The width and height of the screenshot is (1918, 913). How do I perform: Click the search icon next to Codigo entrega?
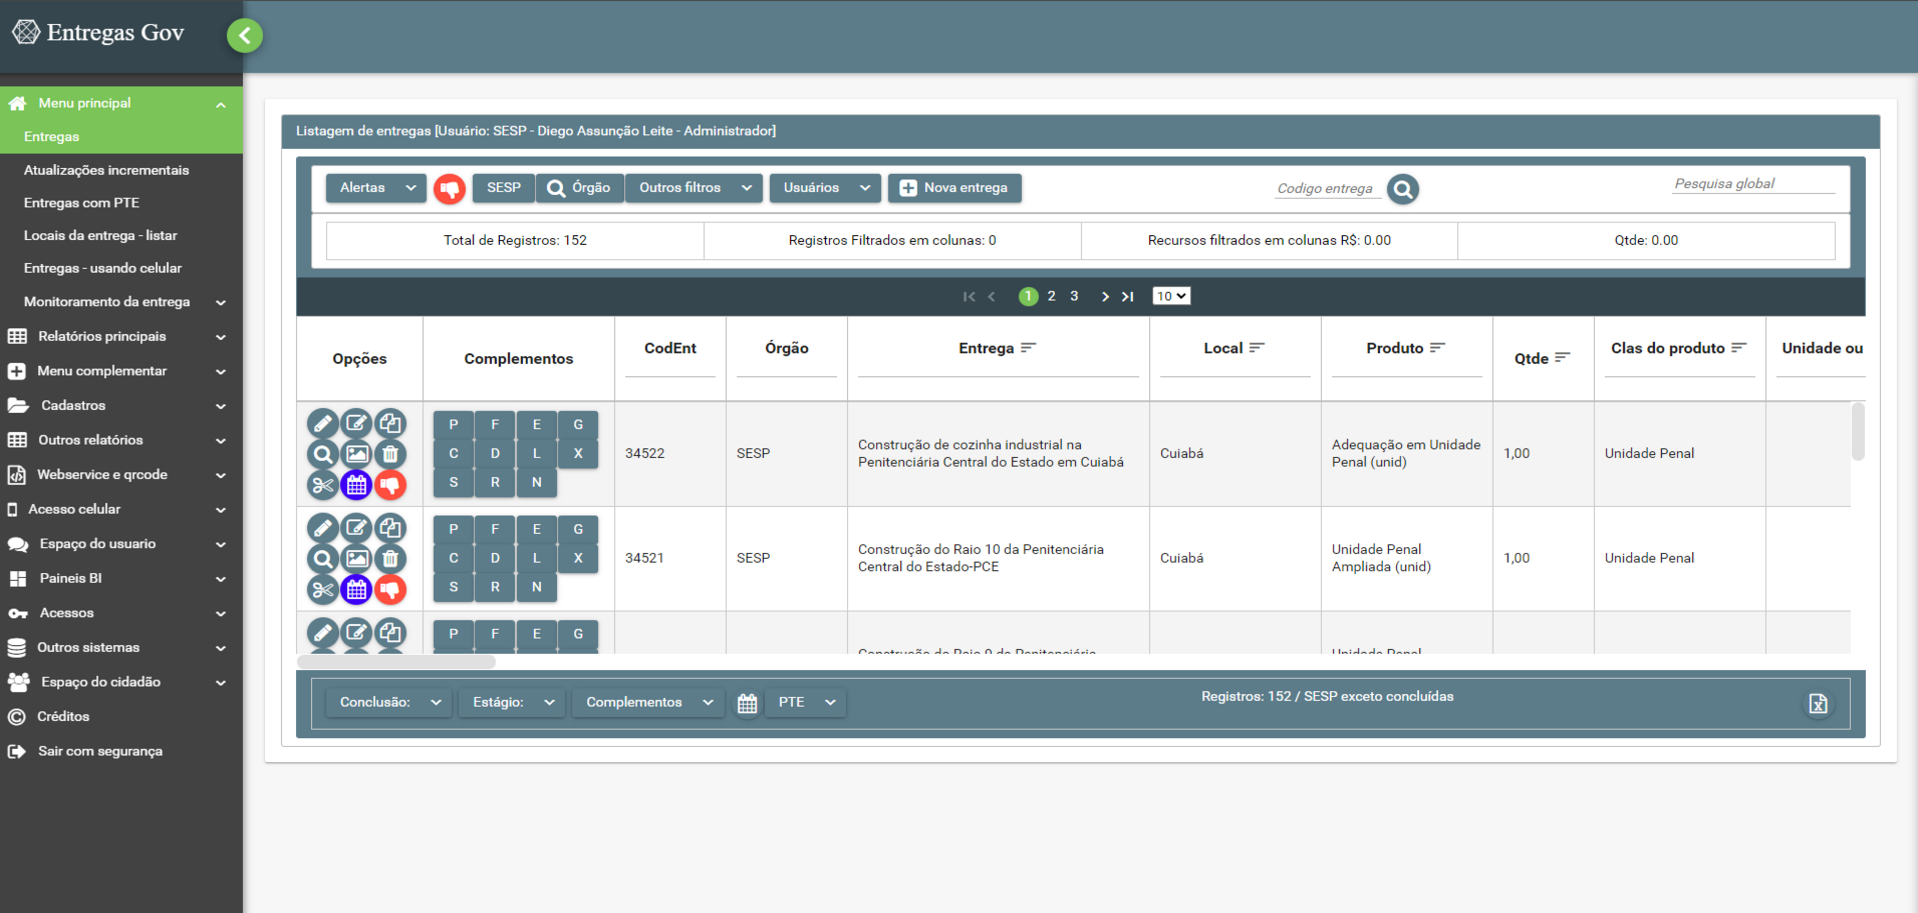1402,189
